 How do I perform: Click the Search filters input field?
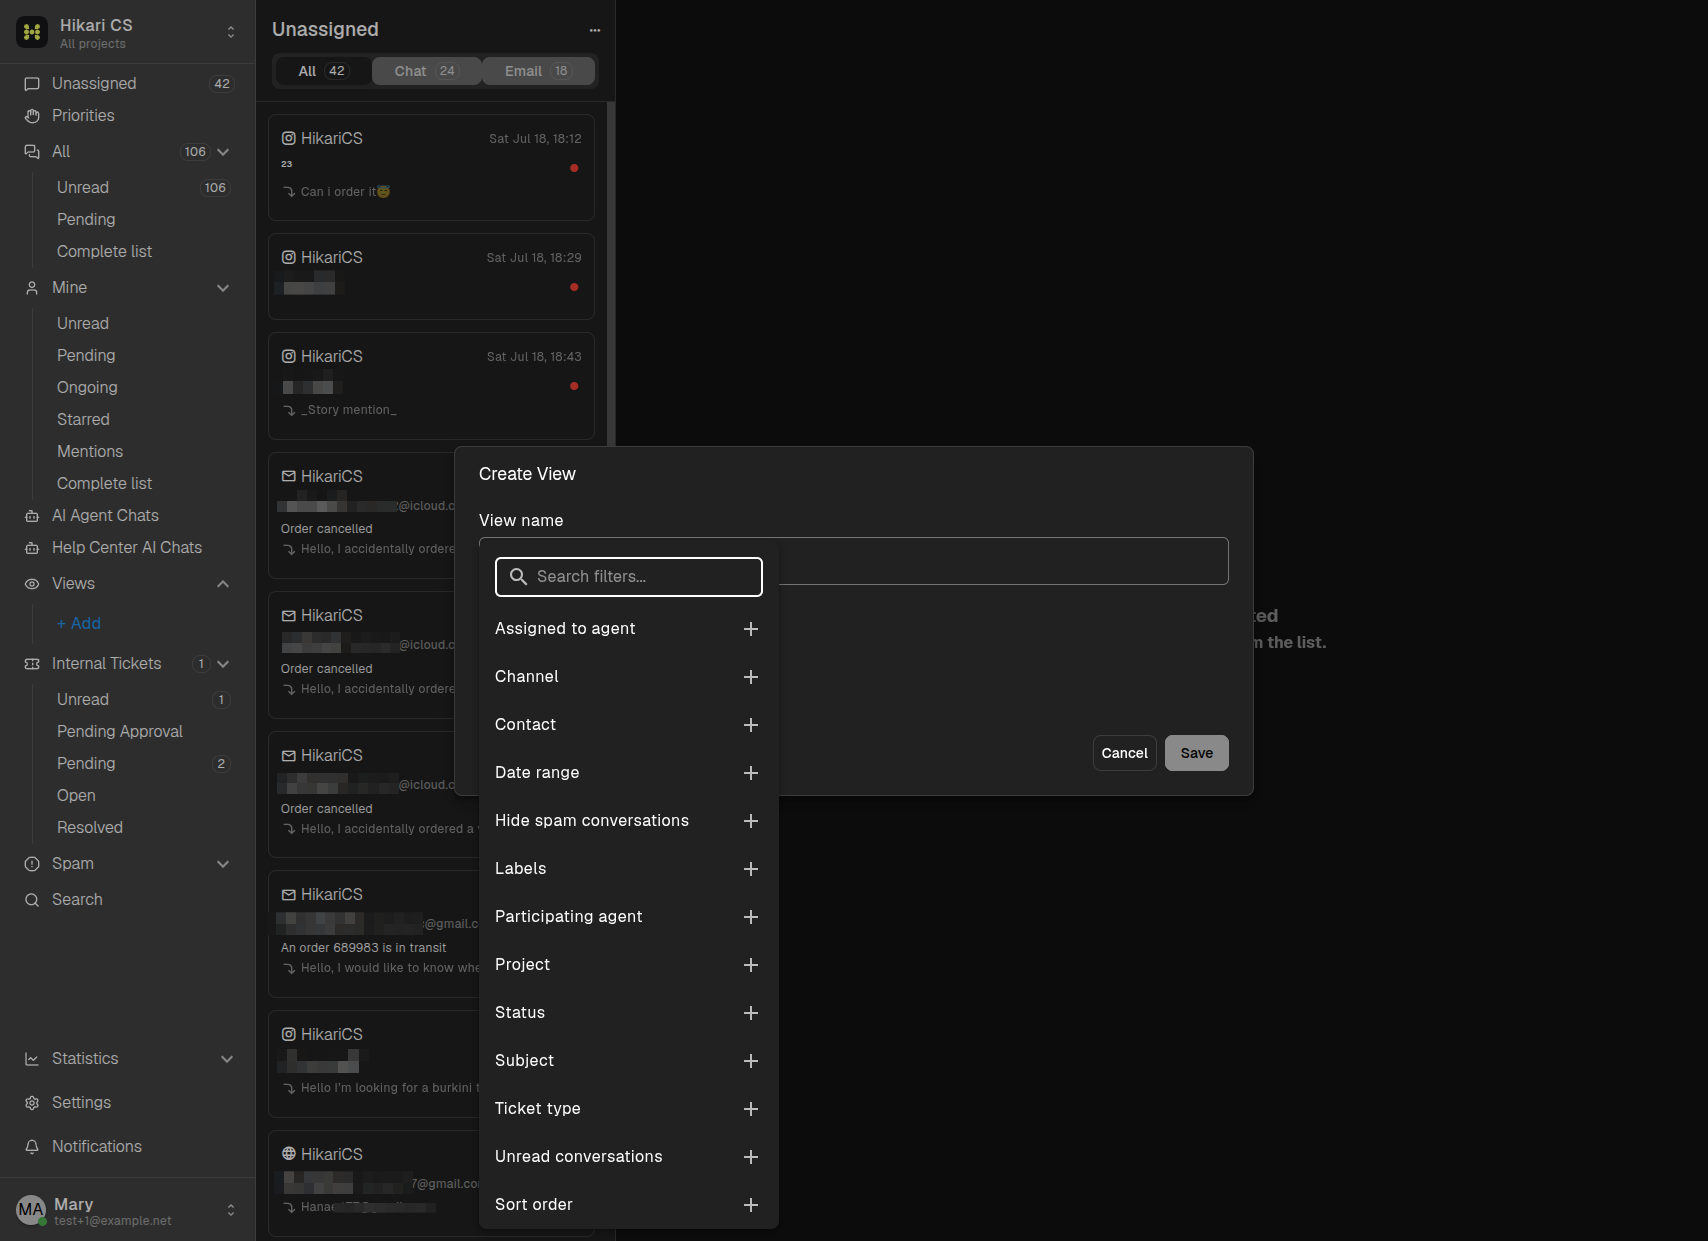tap(629, 577)
